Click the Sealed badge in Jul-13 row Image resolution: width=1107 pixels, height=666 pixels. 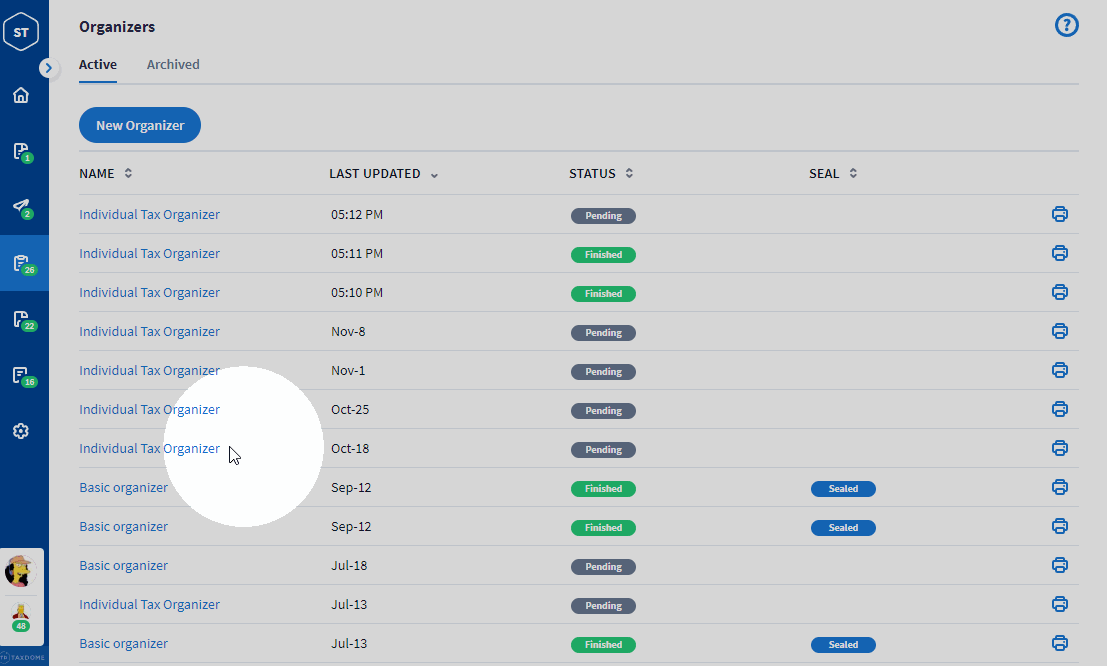coord(843,645)
